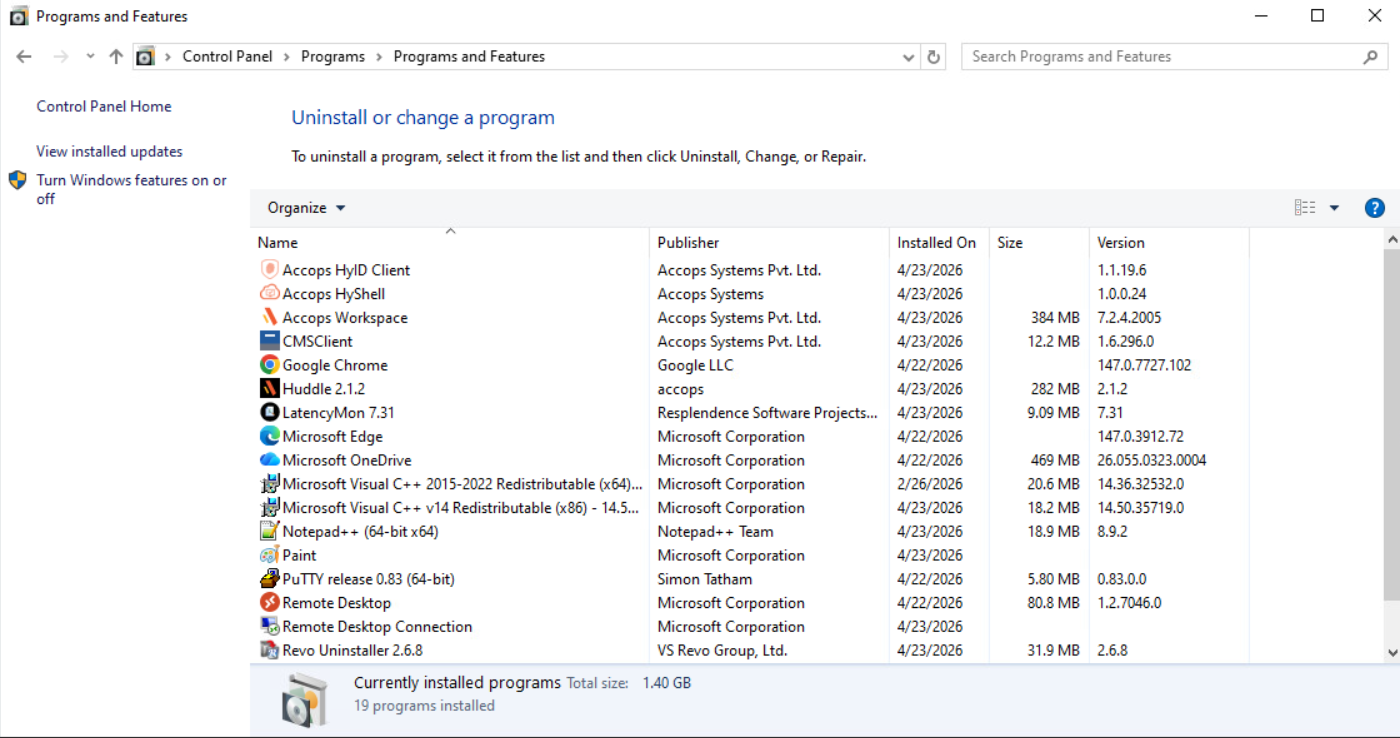This screenshot has height=738, width=1400.
Task: Click the 469 MB size cell
Action: pyautogui.click(x=1055, y=460)
